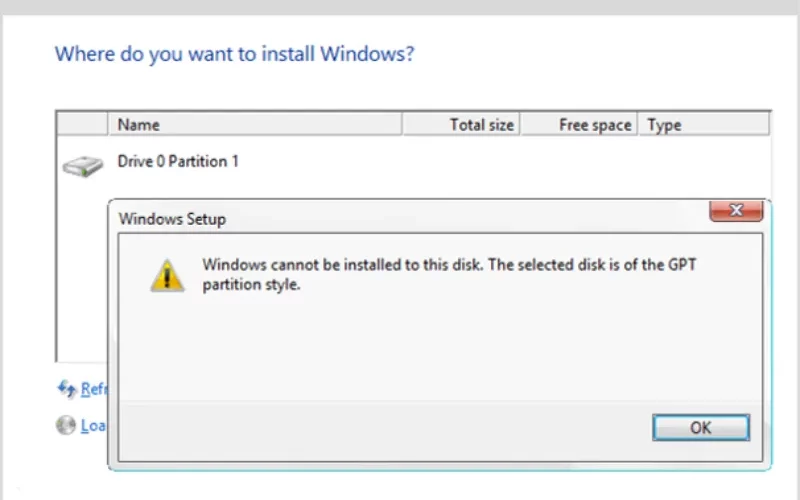Click the Refresh arrows icon
Screen dimensions: 800x500
pyautogui.click(x=67, y=389)
